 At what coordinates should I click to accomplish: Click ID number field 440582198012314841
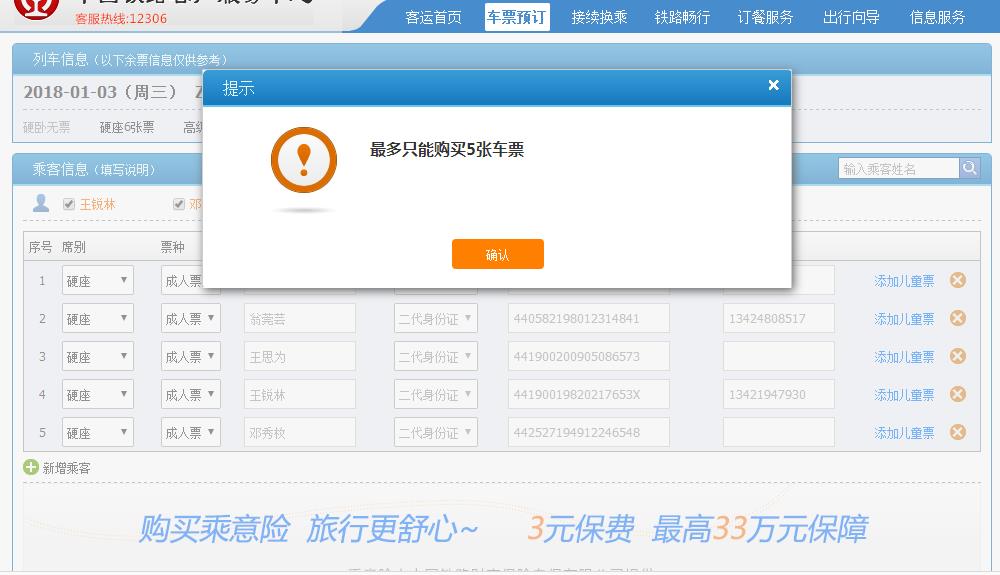589,318
